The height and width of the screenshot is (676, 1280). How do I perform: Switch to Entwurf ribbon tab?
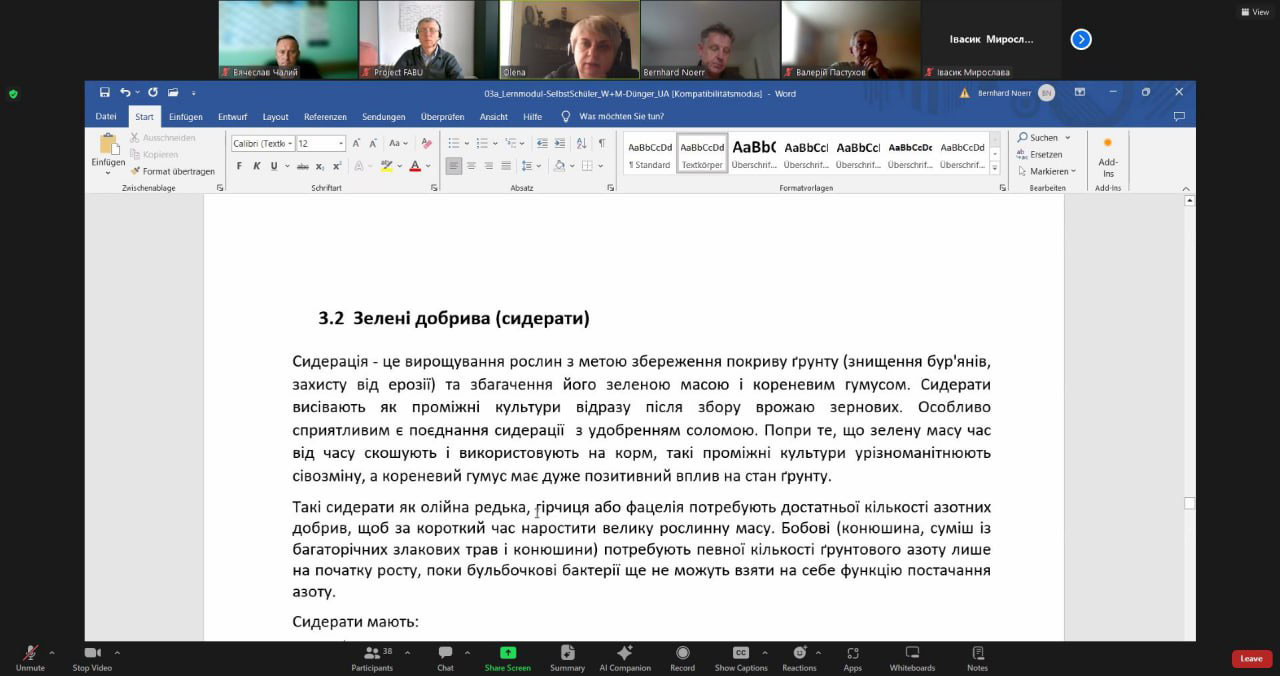click(x=232, y=117)
